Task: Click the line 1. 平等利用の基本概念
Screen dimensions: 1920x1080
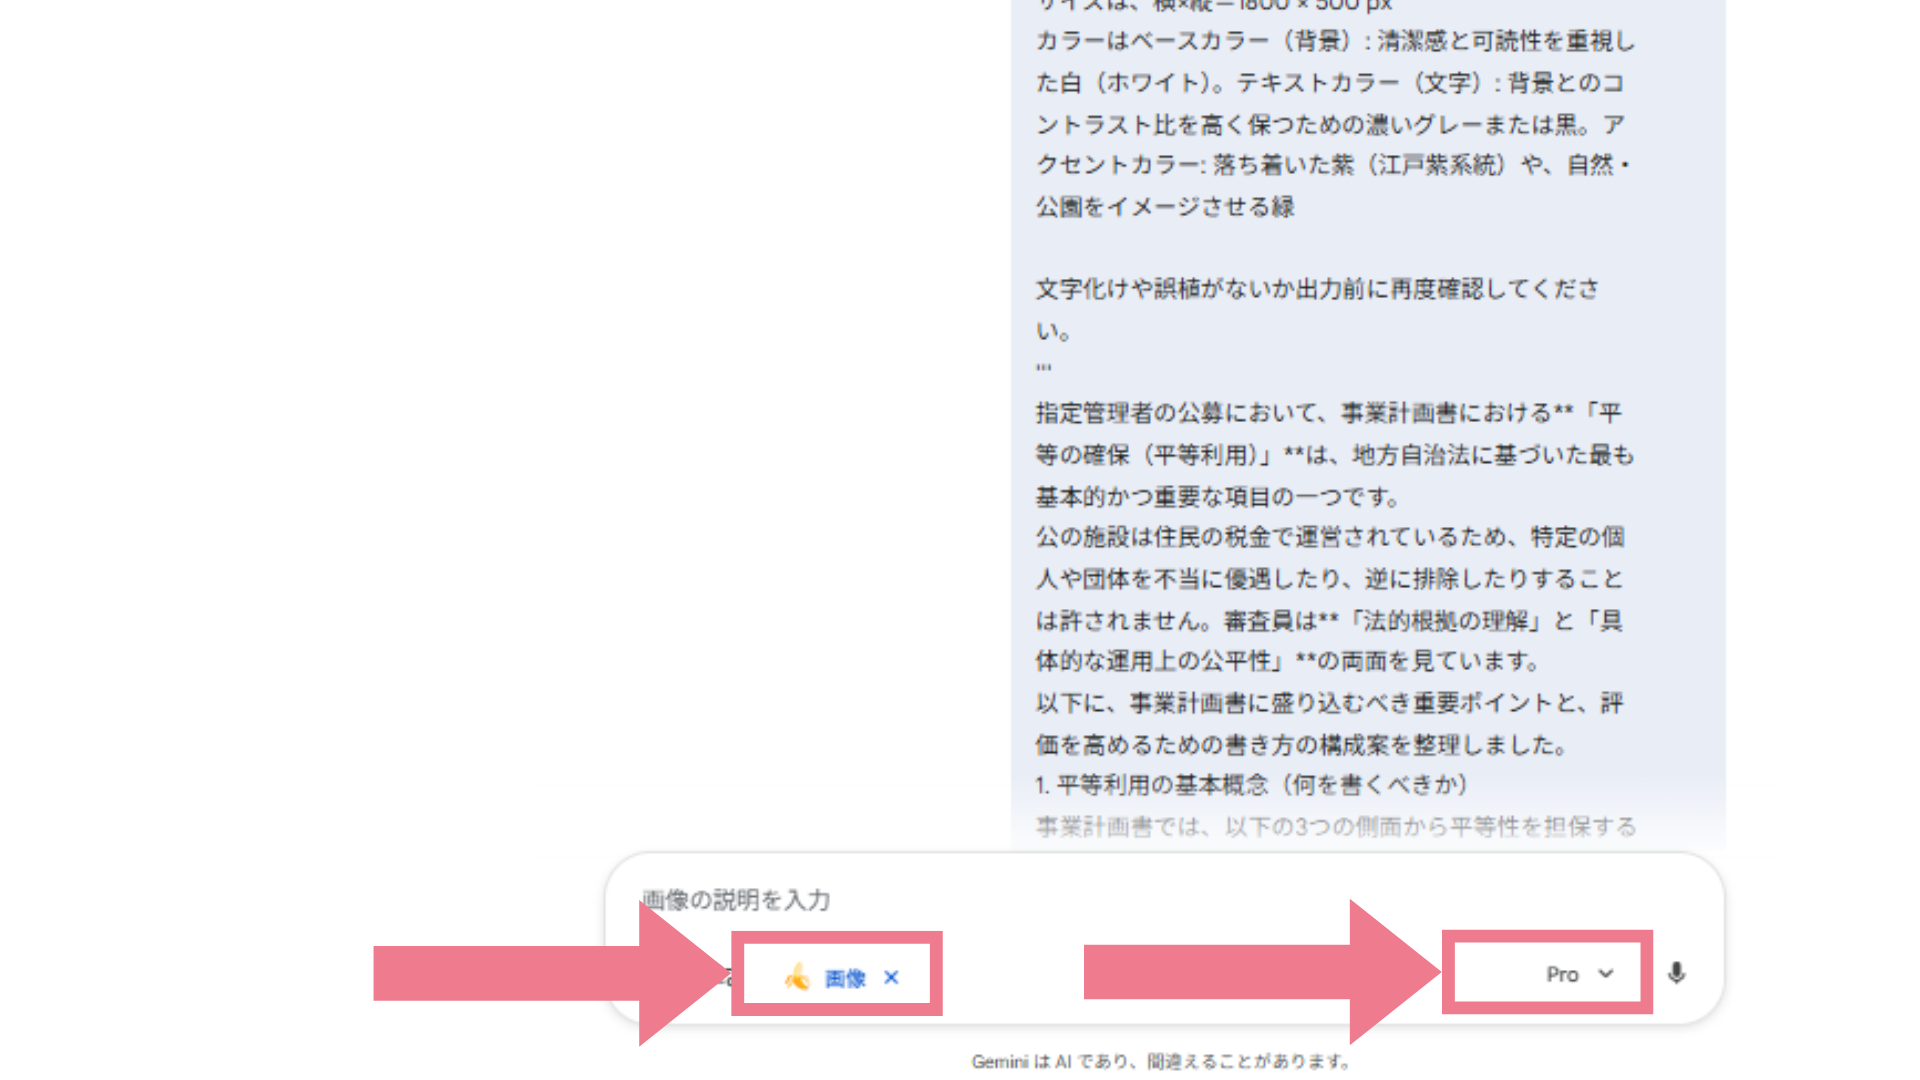Action: point(1251,786)
